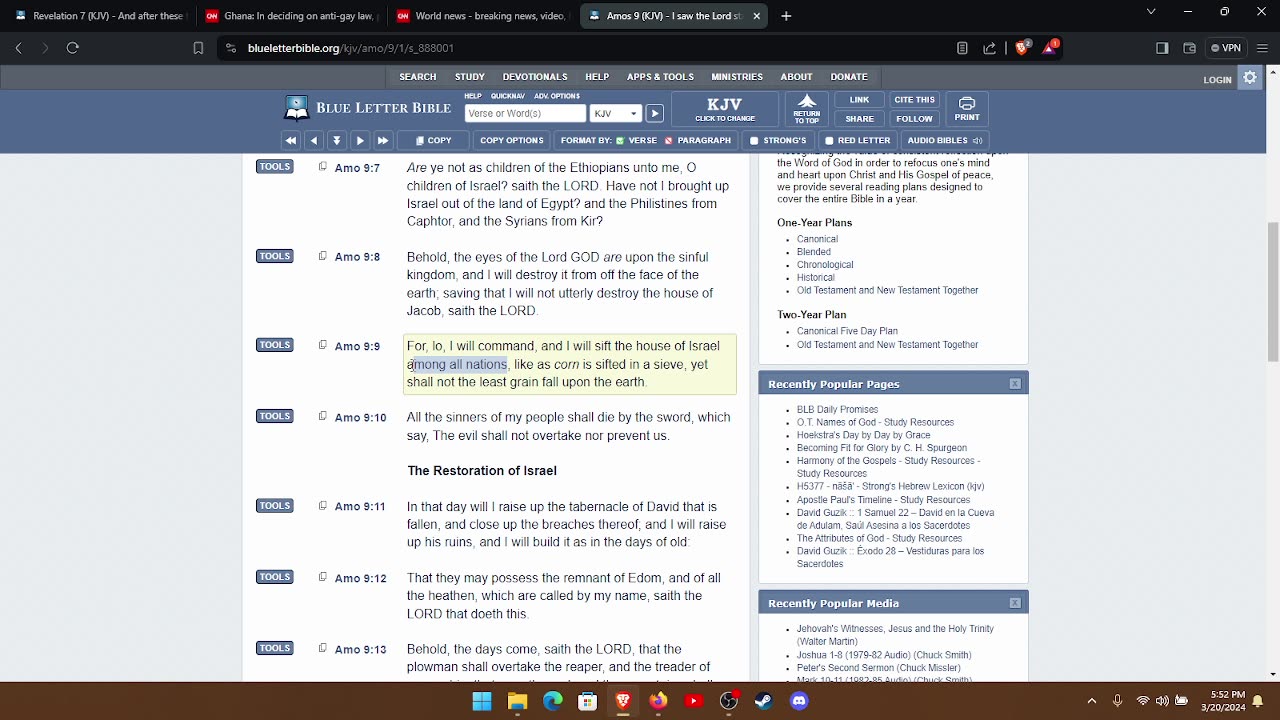
Task: Open Brave Shields lion icon
Action: tap(1022, 47)
